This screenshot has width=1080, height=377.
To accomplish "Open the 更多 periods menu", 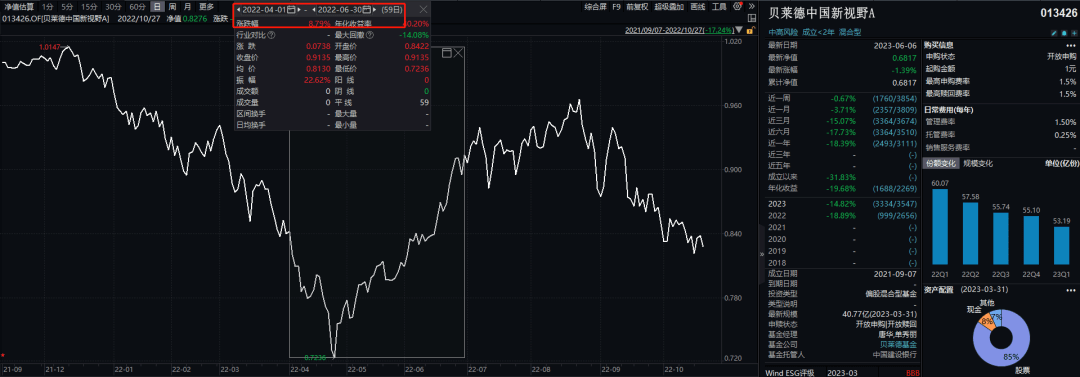I will (207, 6).
